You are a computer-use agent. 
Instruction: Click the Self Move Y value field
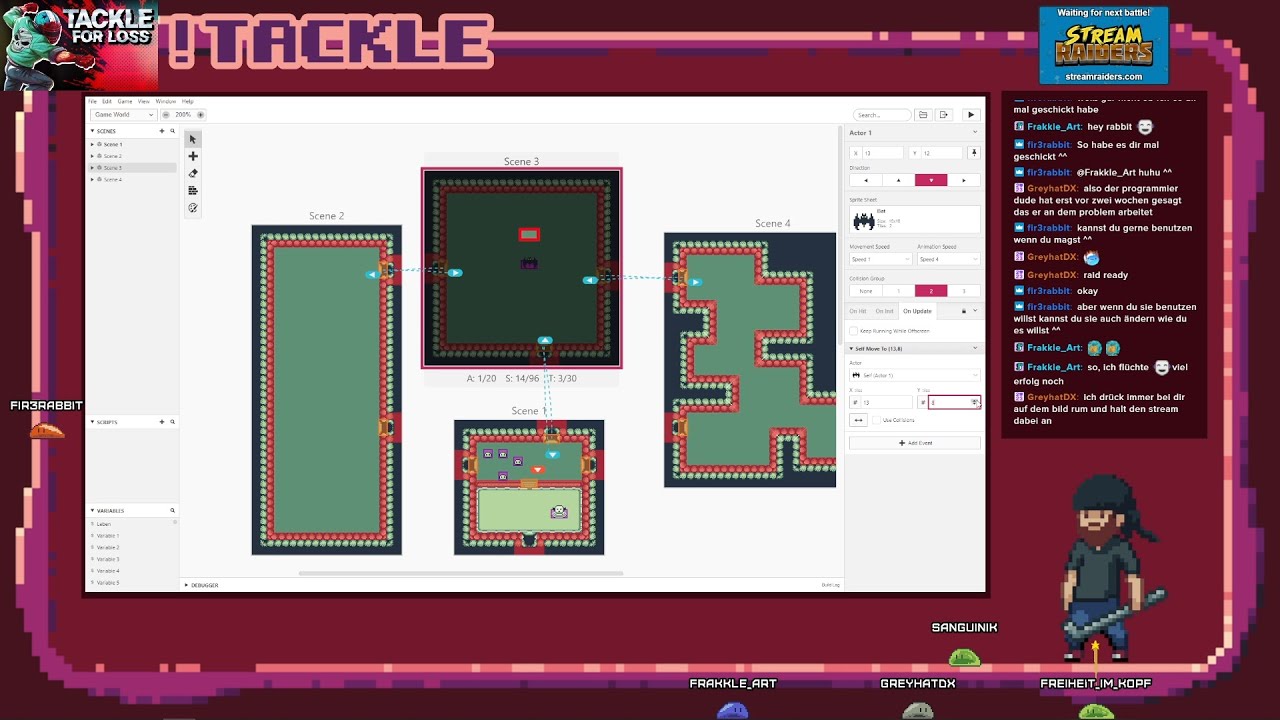954,402
